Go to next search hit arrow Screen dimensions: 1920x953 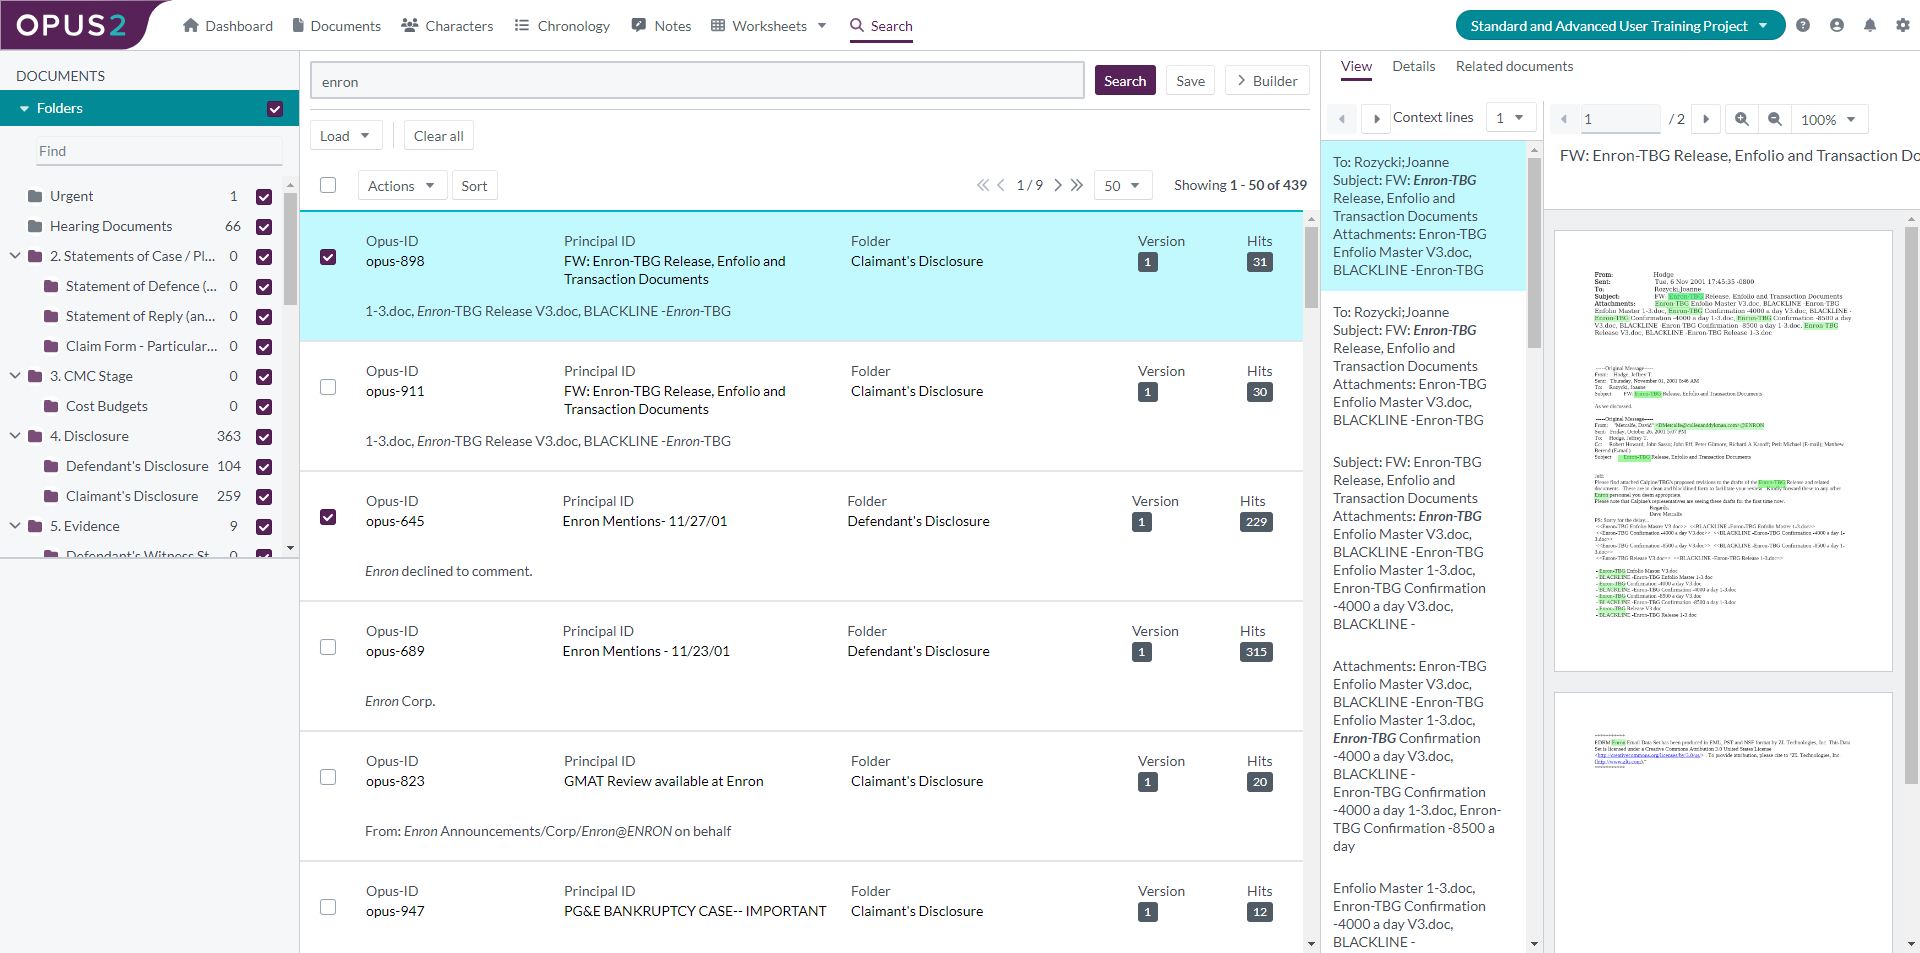coord(1376,119)
